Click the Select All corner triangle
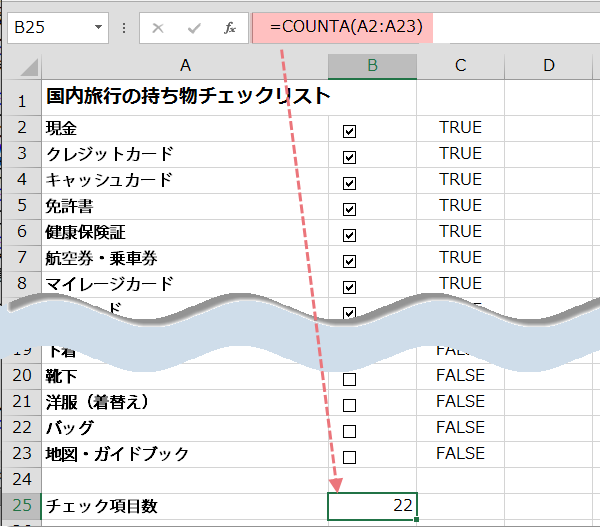This screenshot has width=600, height=527. (28, 68)
